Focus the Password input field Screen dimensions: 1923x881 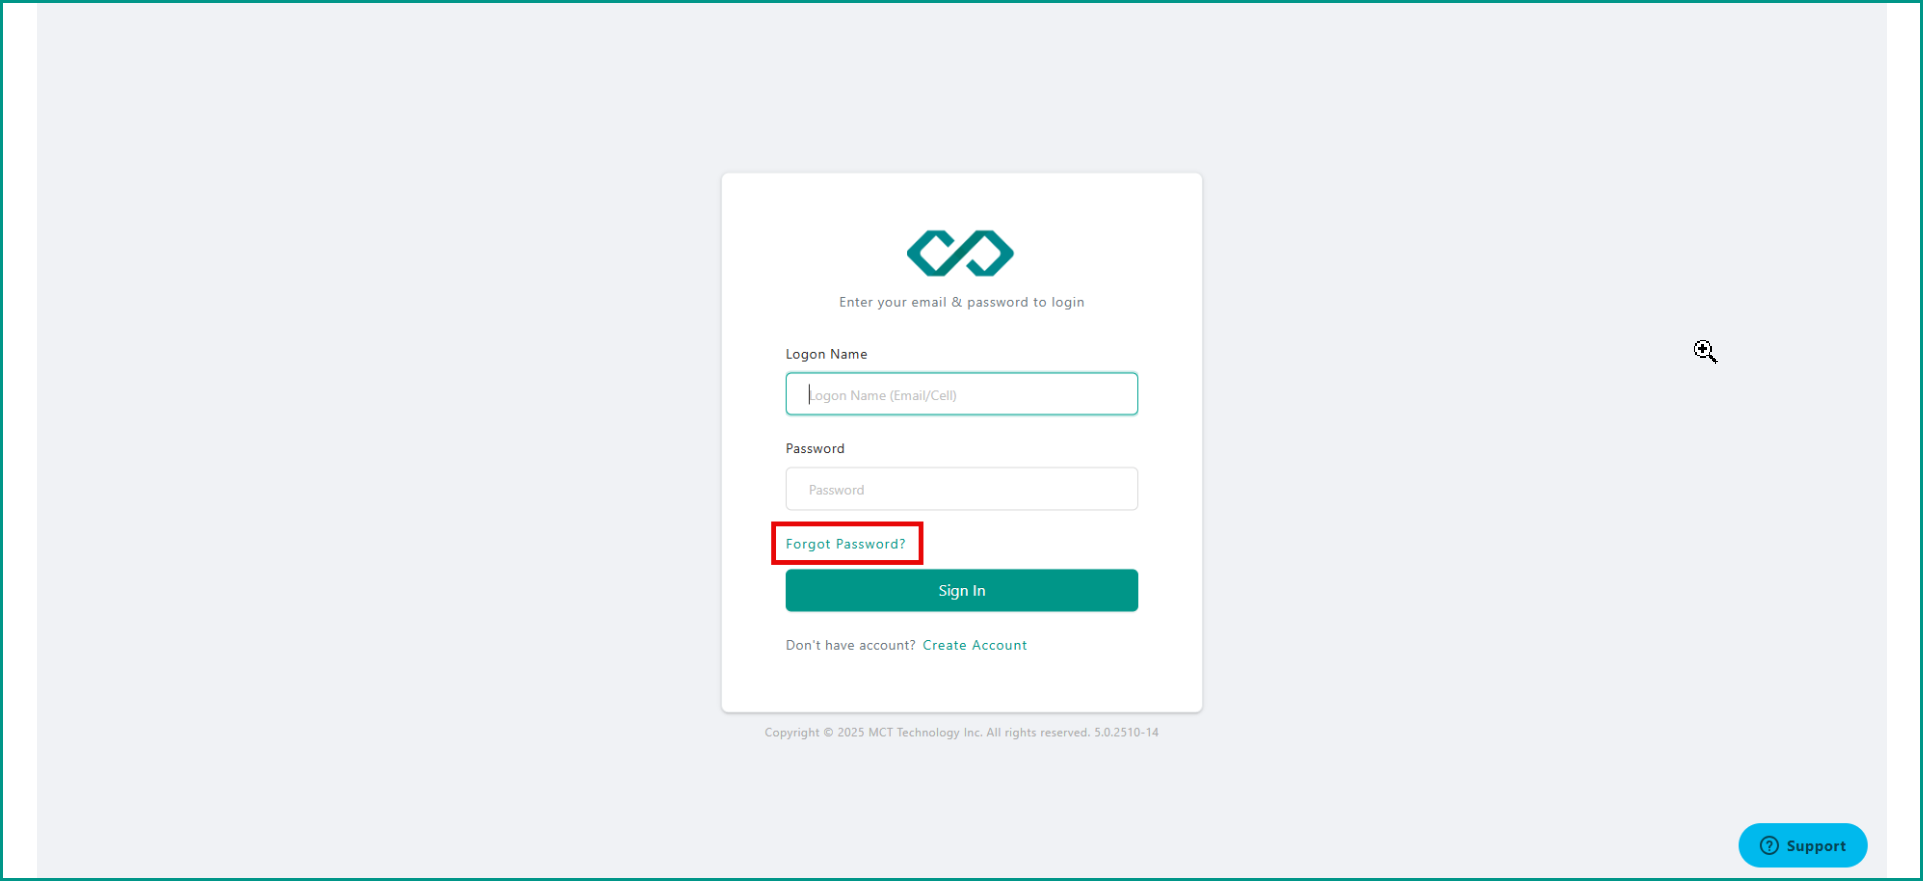[961, 489]
